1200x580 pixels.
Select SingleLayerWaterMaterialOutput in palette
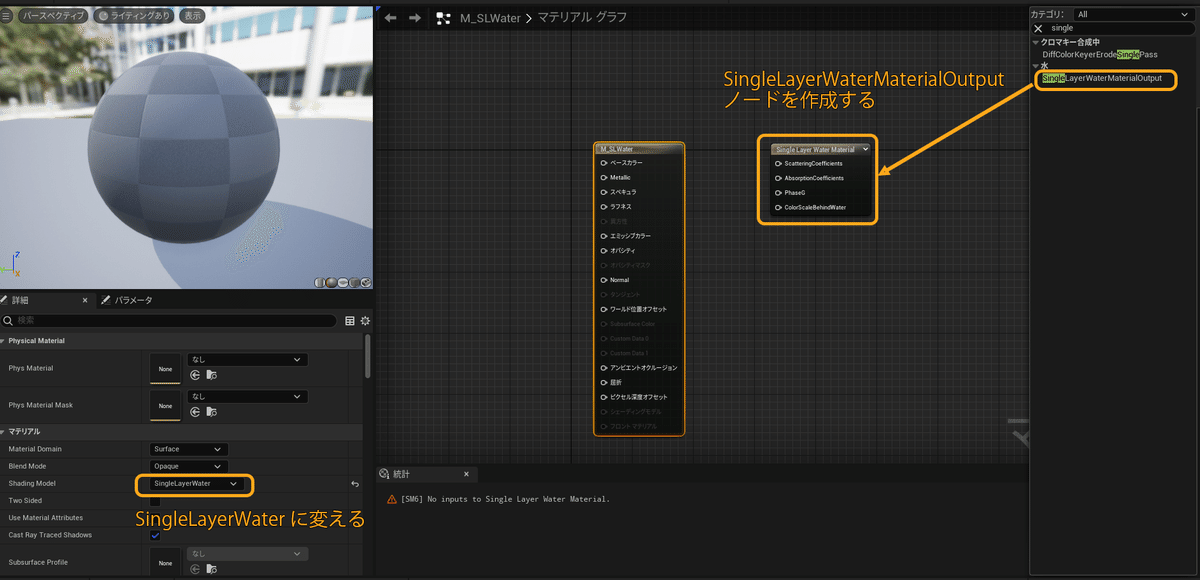(1102, 78)
